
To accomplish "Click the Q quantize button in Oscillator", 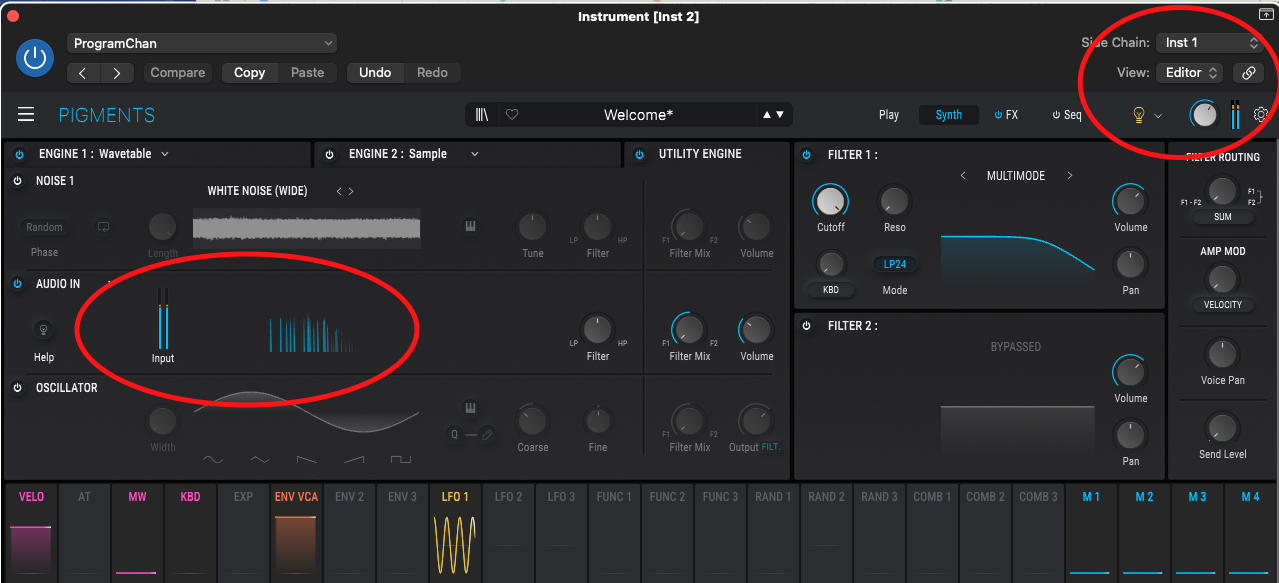I will 454,434.
